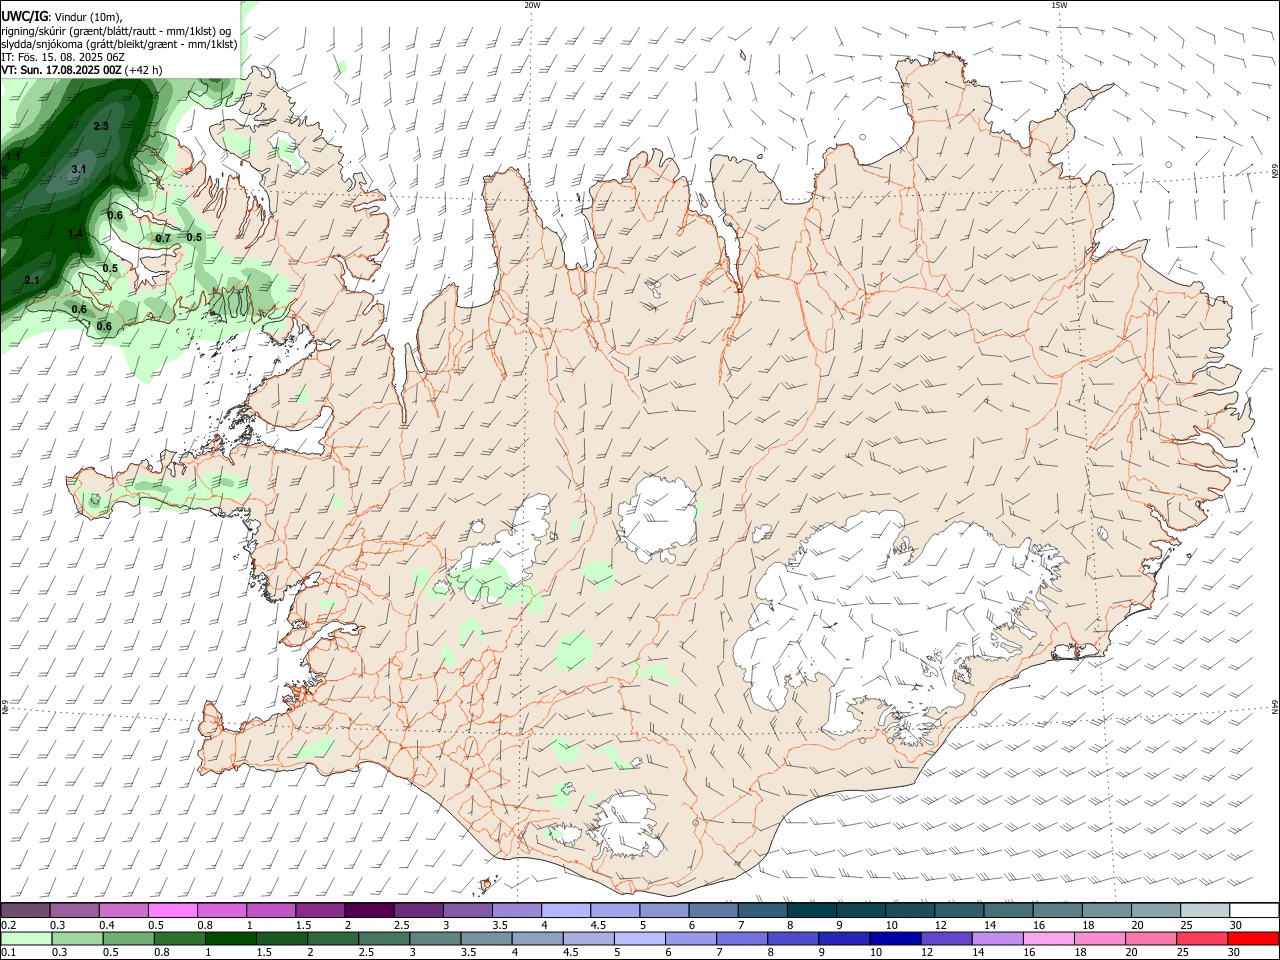Select the lavender swatch above the lower scale's 5
Screen dimensions: 1280x960
coord(639,939)
